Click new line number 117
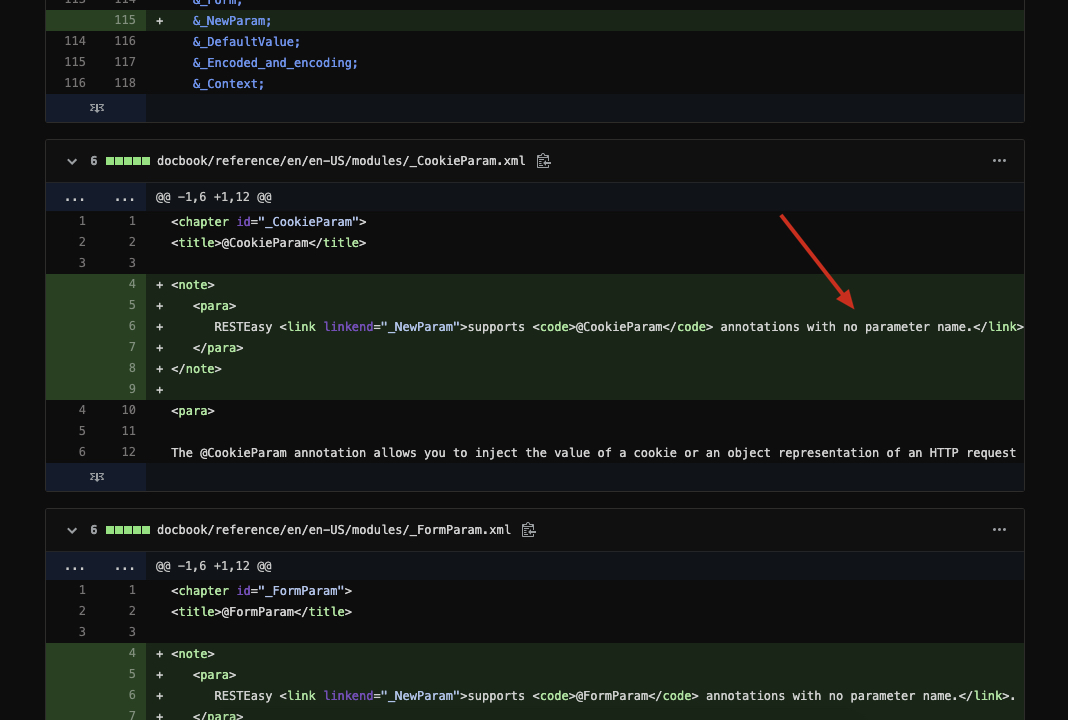 (125, 62)
